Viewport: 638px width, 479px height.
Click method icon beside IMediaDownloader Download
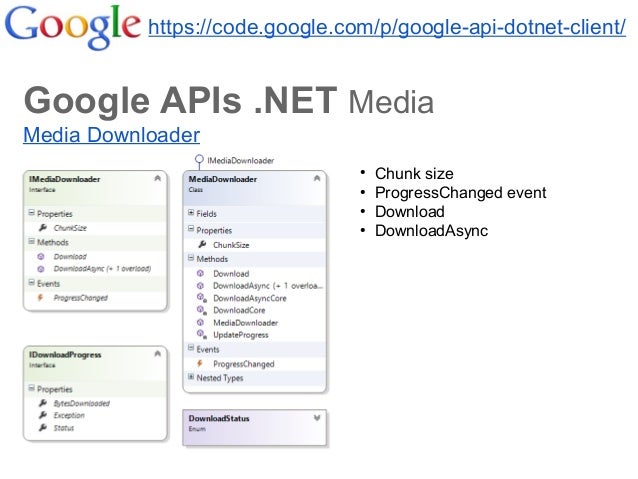point(41,256)
